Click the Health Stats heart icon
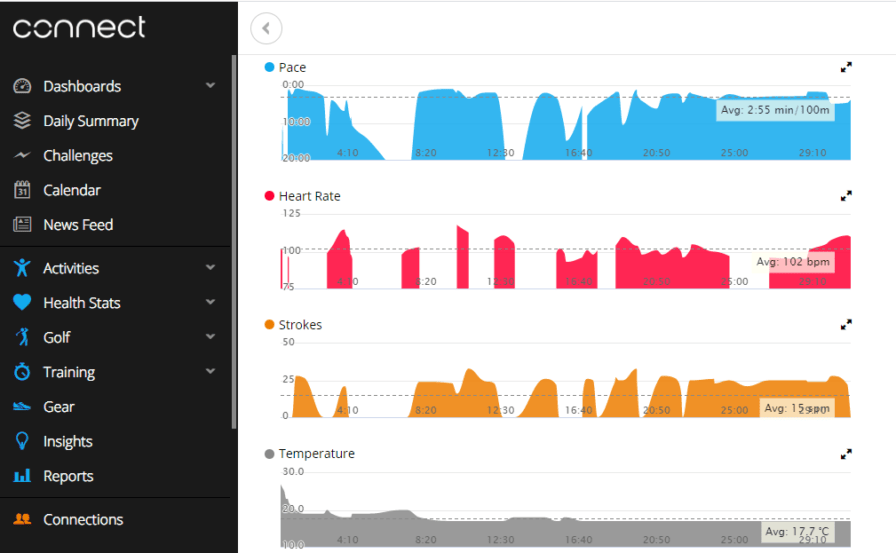This screenshot has height=553, width=896. [22, 303]
